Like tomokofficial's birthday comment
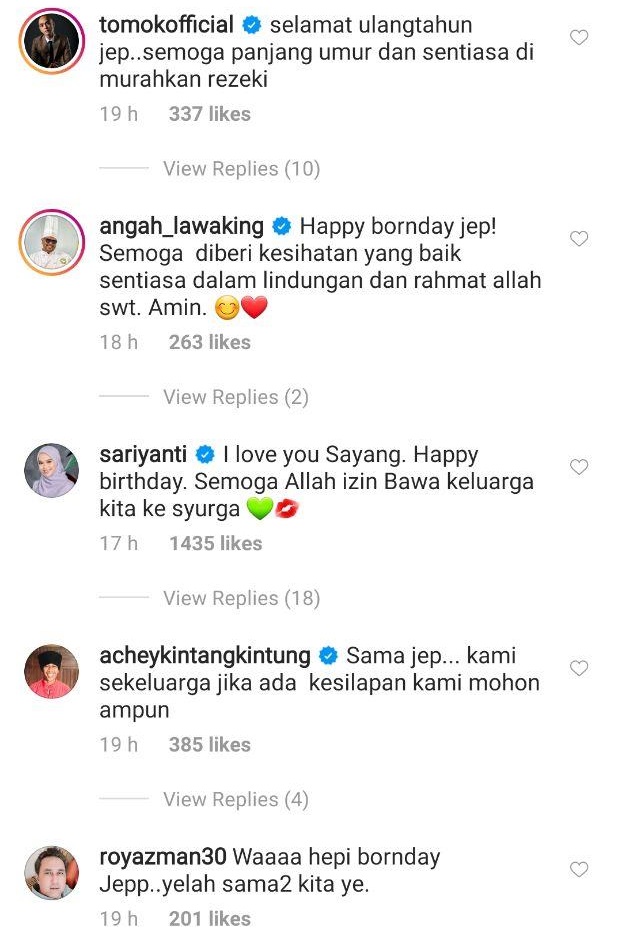Image resolution: width=622 pixels, height=951 pixels. (579, 38)
